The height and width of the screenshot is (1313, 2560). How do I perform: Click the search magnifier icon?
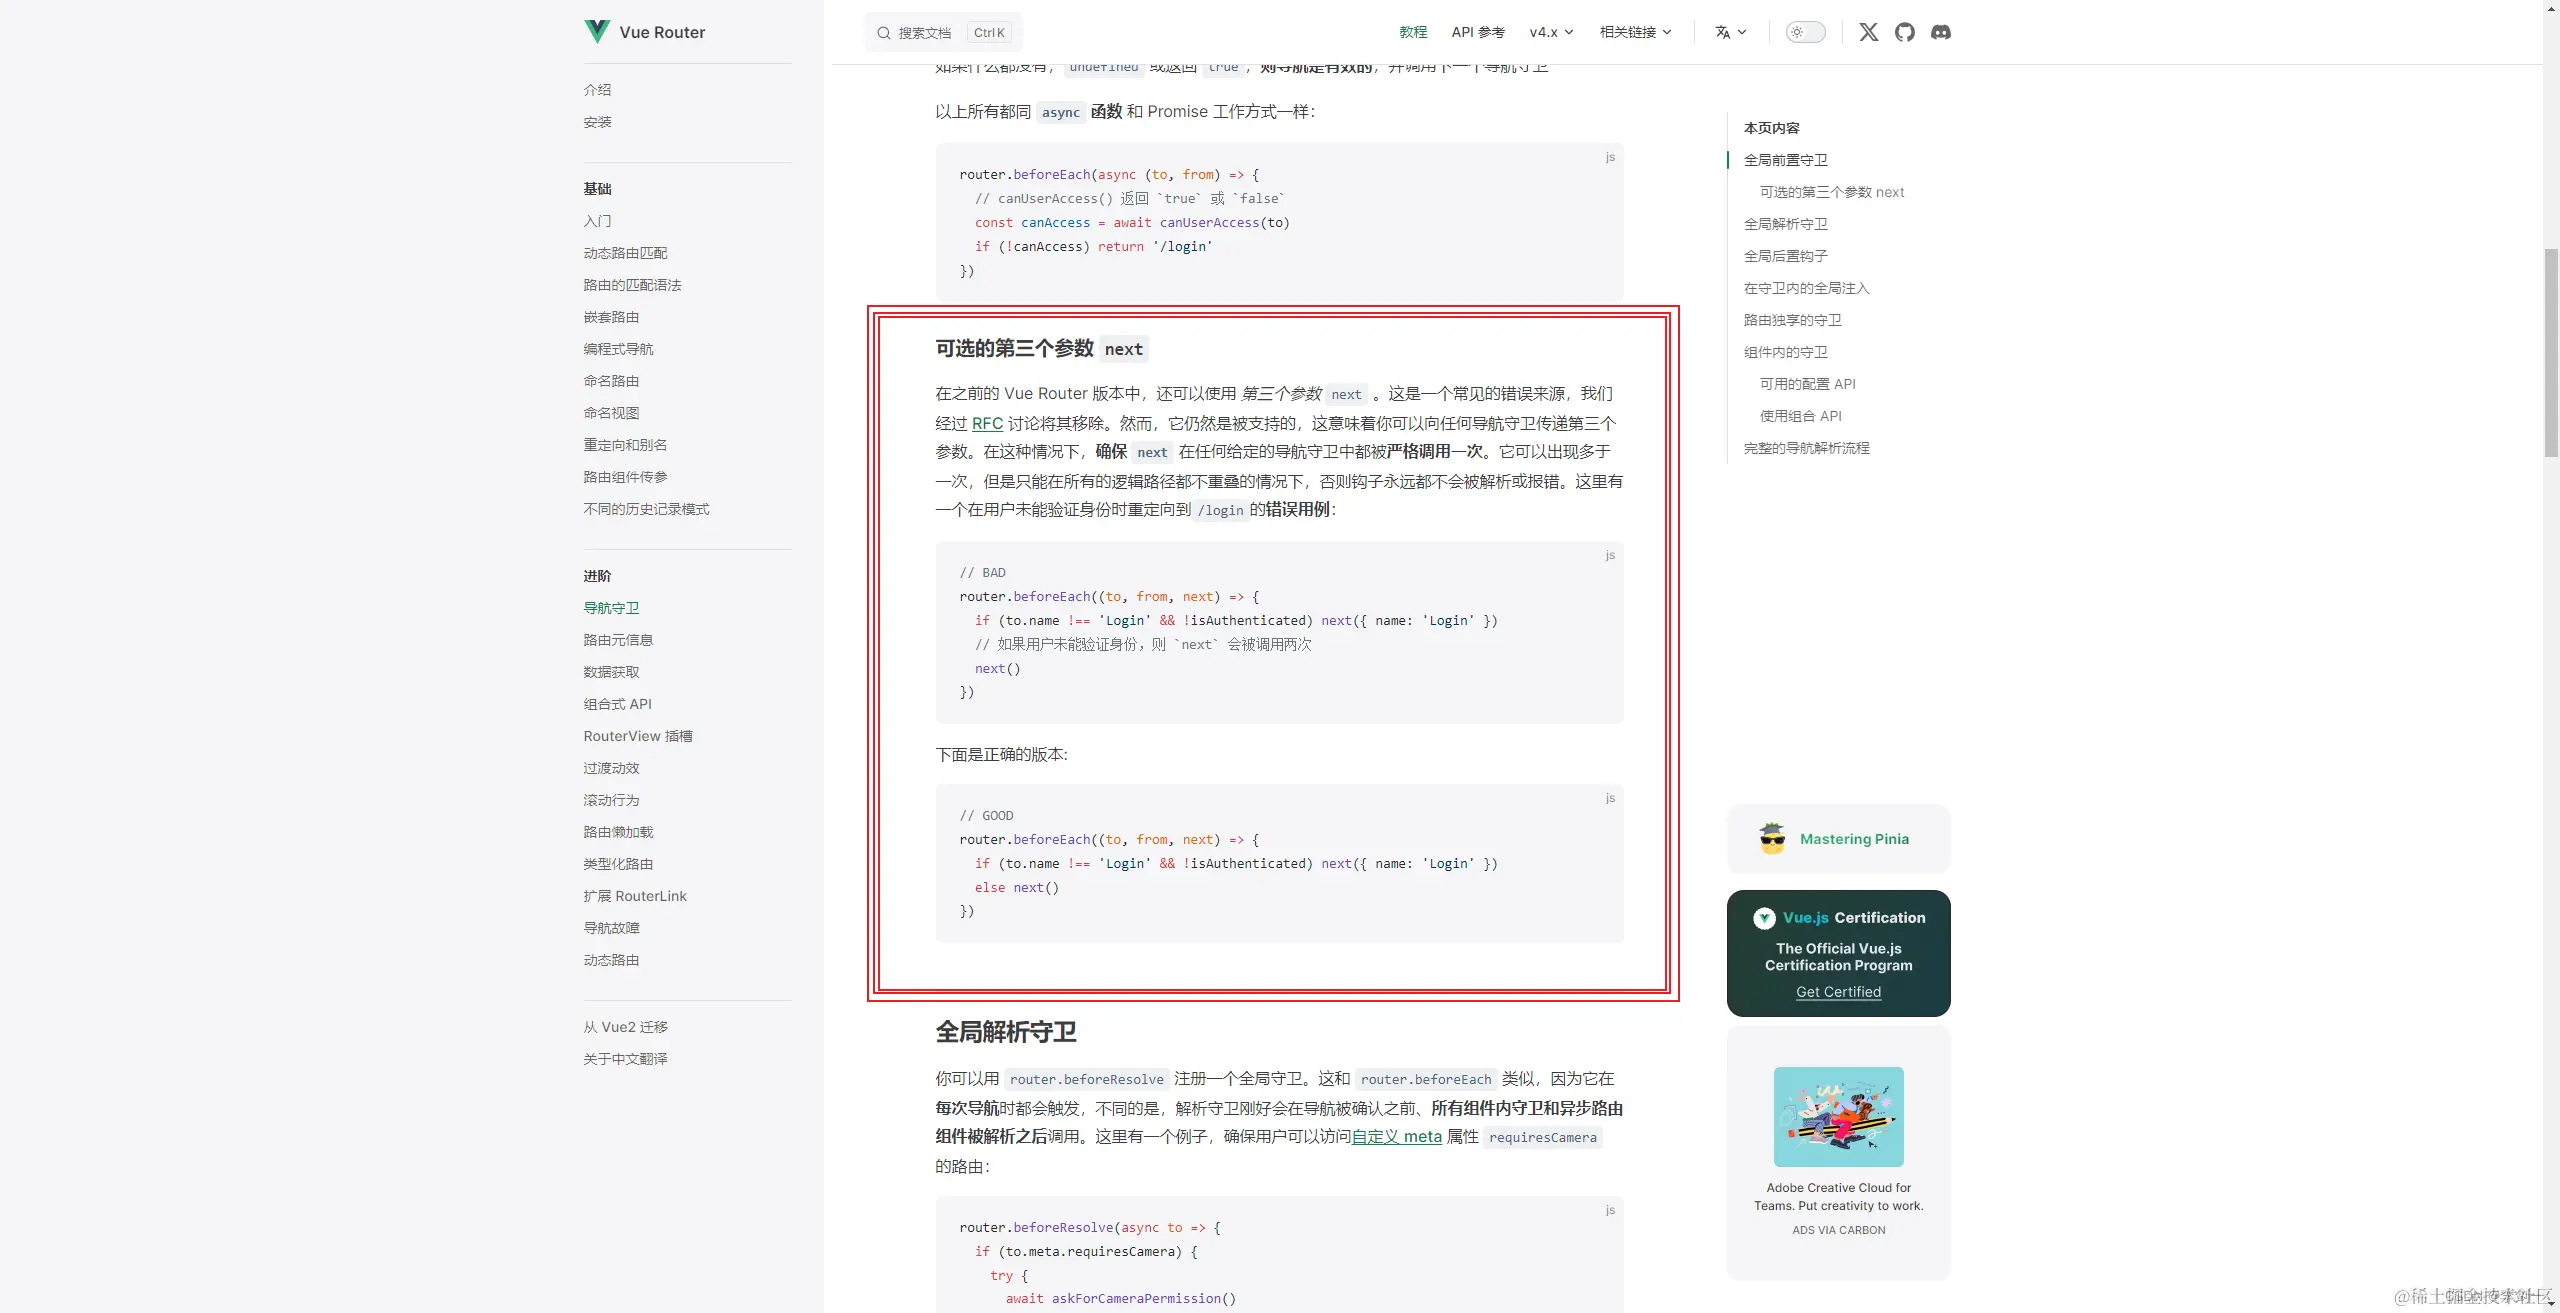click(883, 32)
